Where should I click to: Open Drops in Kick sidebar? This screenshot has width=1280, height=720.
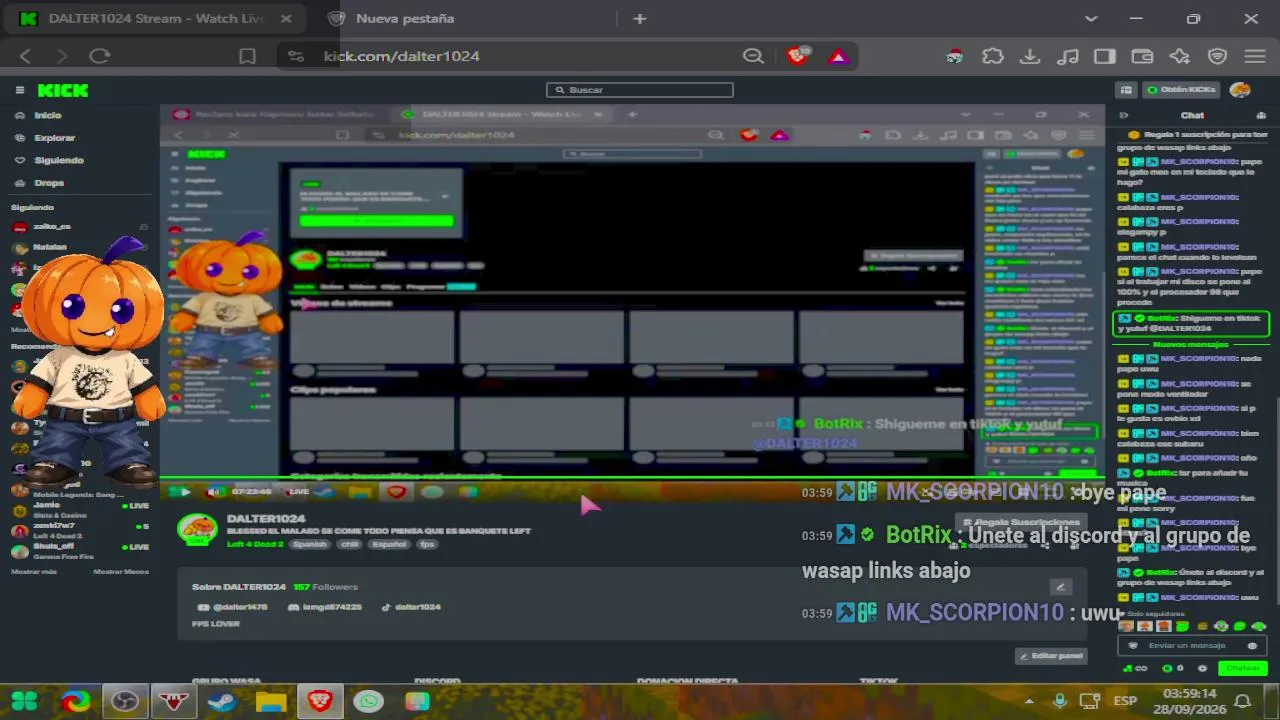coord(49,183)
